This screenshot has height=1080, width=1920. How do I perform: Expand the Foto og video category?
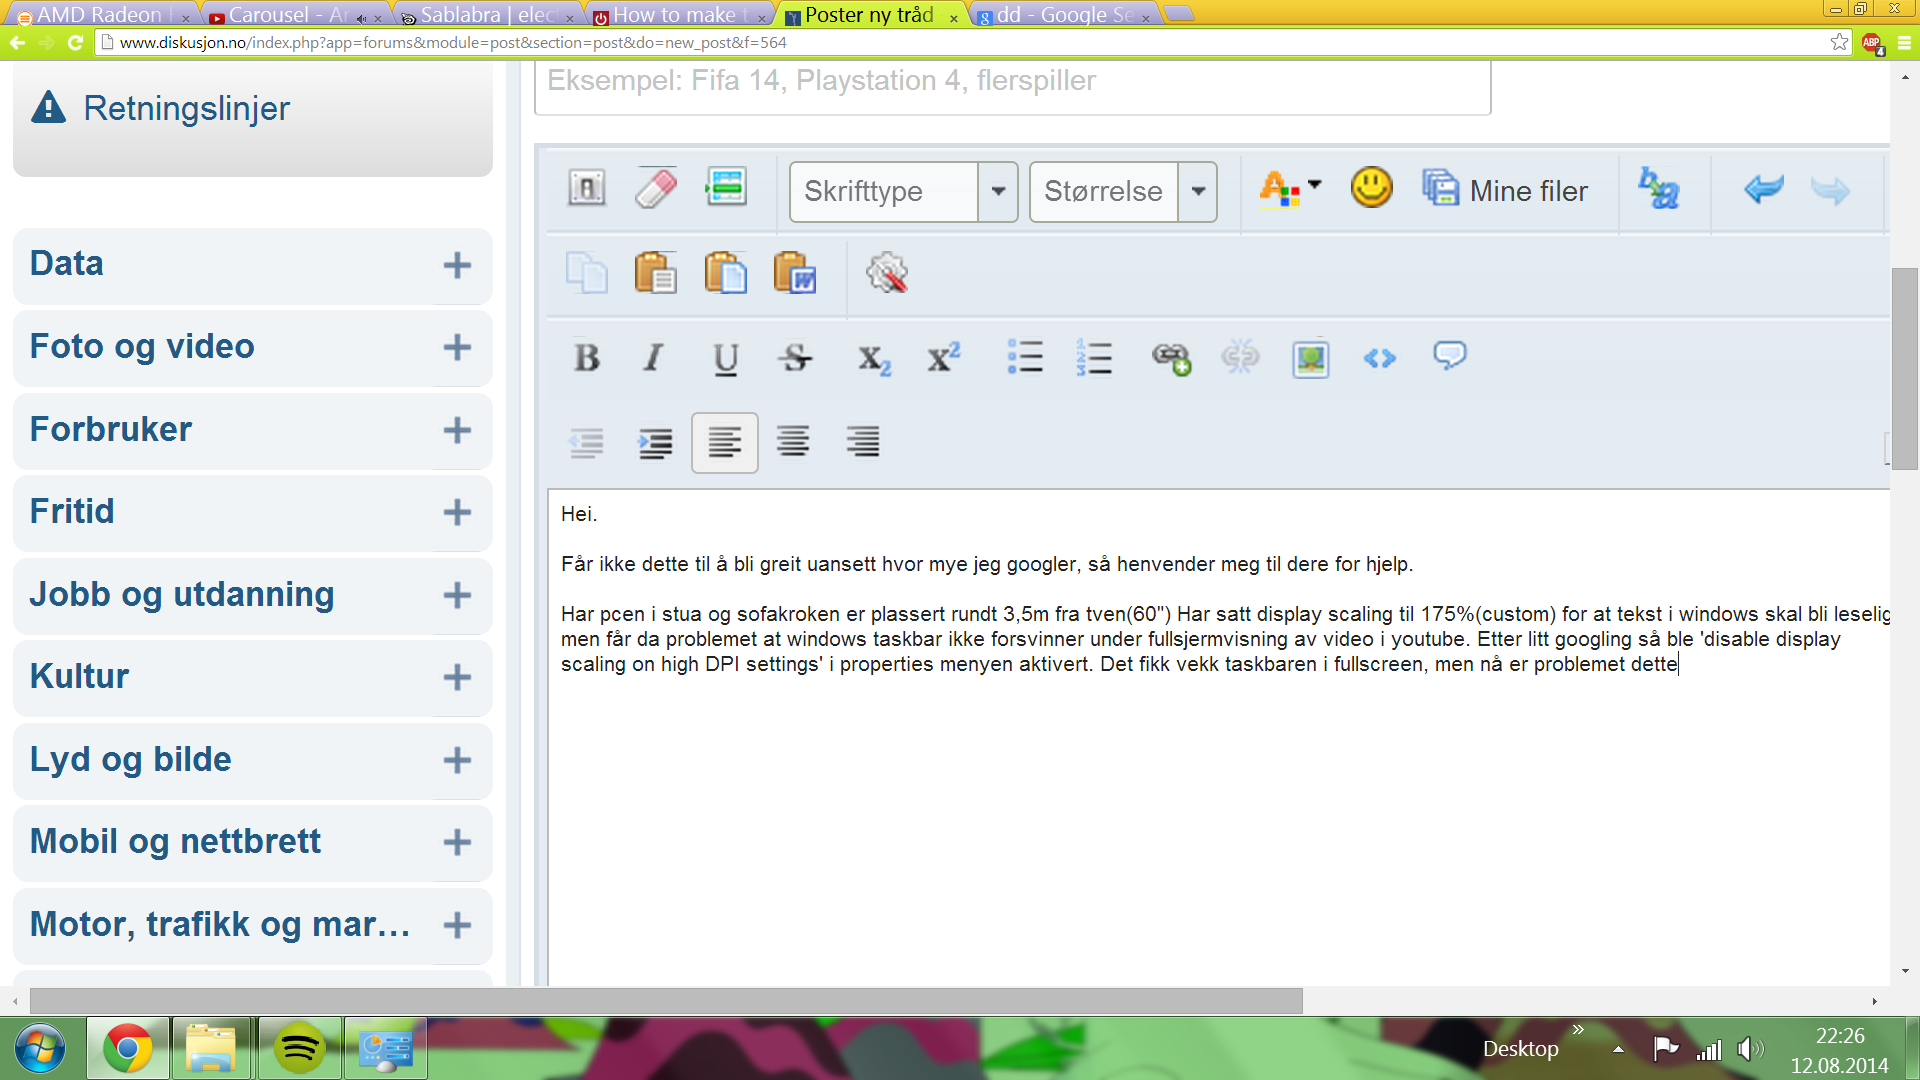457,348
